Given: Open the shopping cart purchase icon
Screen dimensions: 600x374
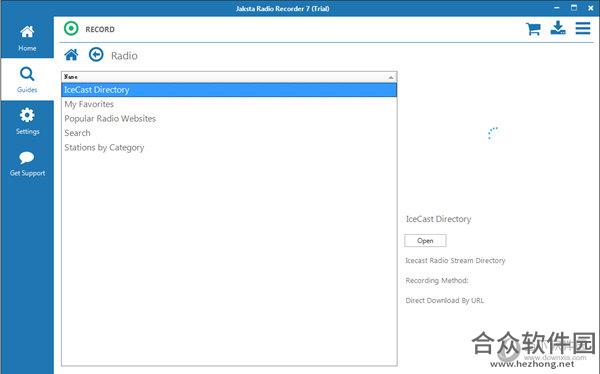Looking at the screenshot, I should pyautogui.click(x=533, y=29).
